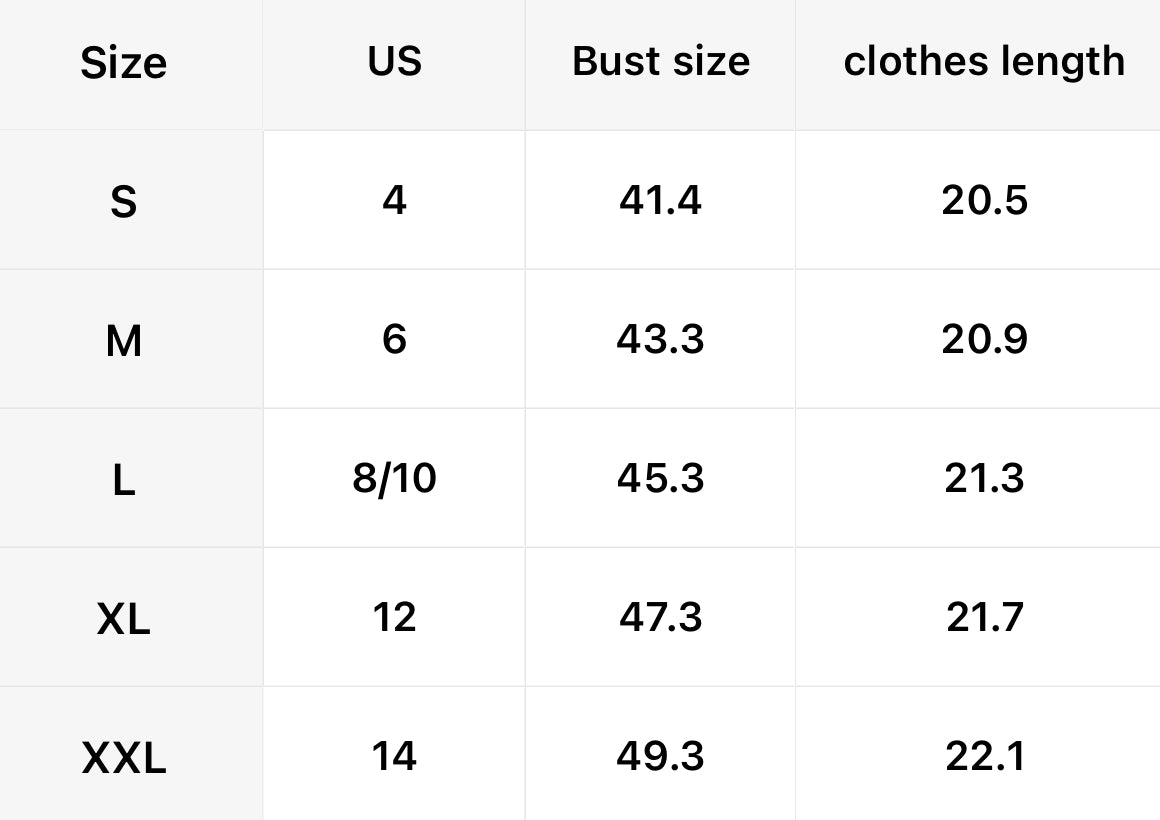The height and width of the screenshot is (820, 1160).
Task: Click the Size column header
Action: tap(123, 64)
